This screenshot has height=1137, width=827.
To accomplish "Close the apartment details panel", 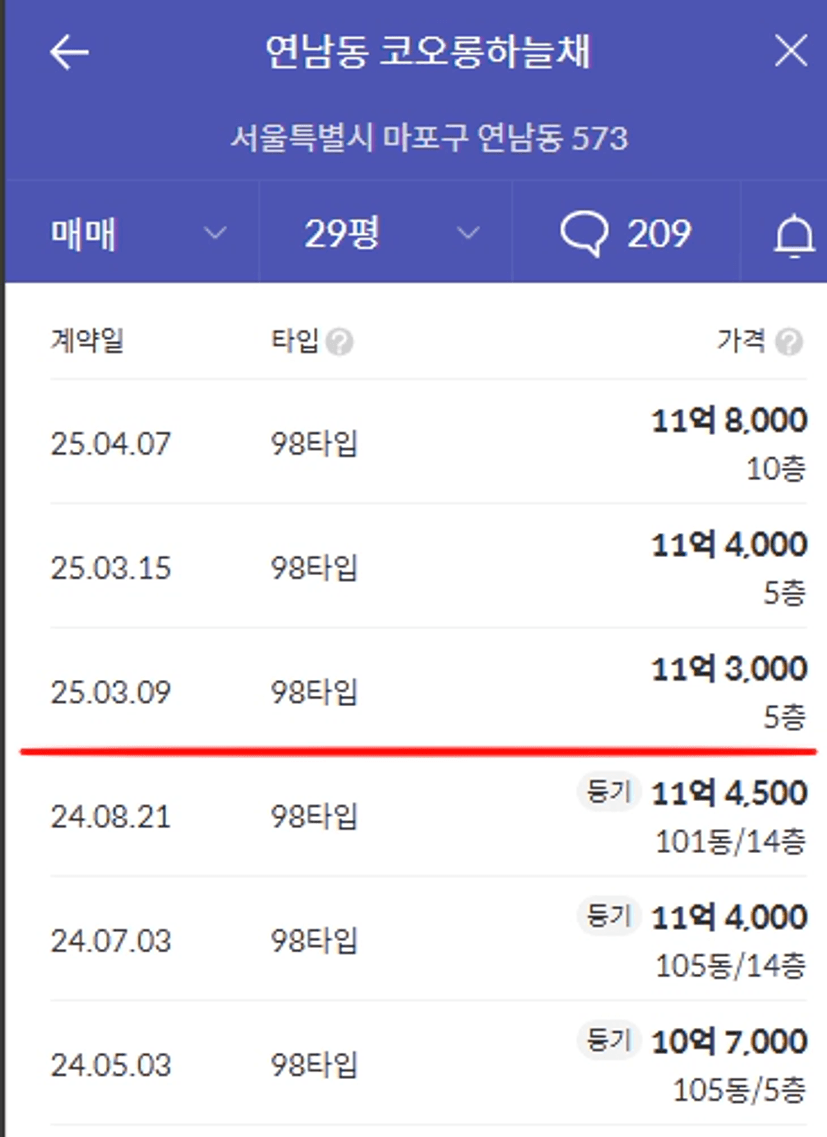I will click(790, 51).
